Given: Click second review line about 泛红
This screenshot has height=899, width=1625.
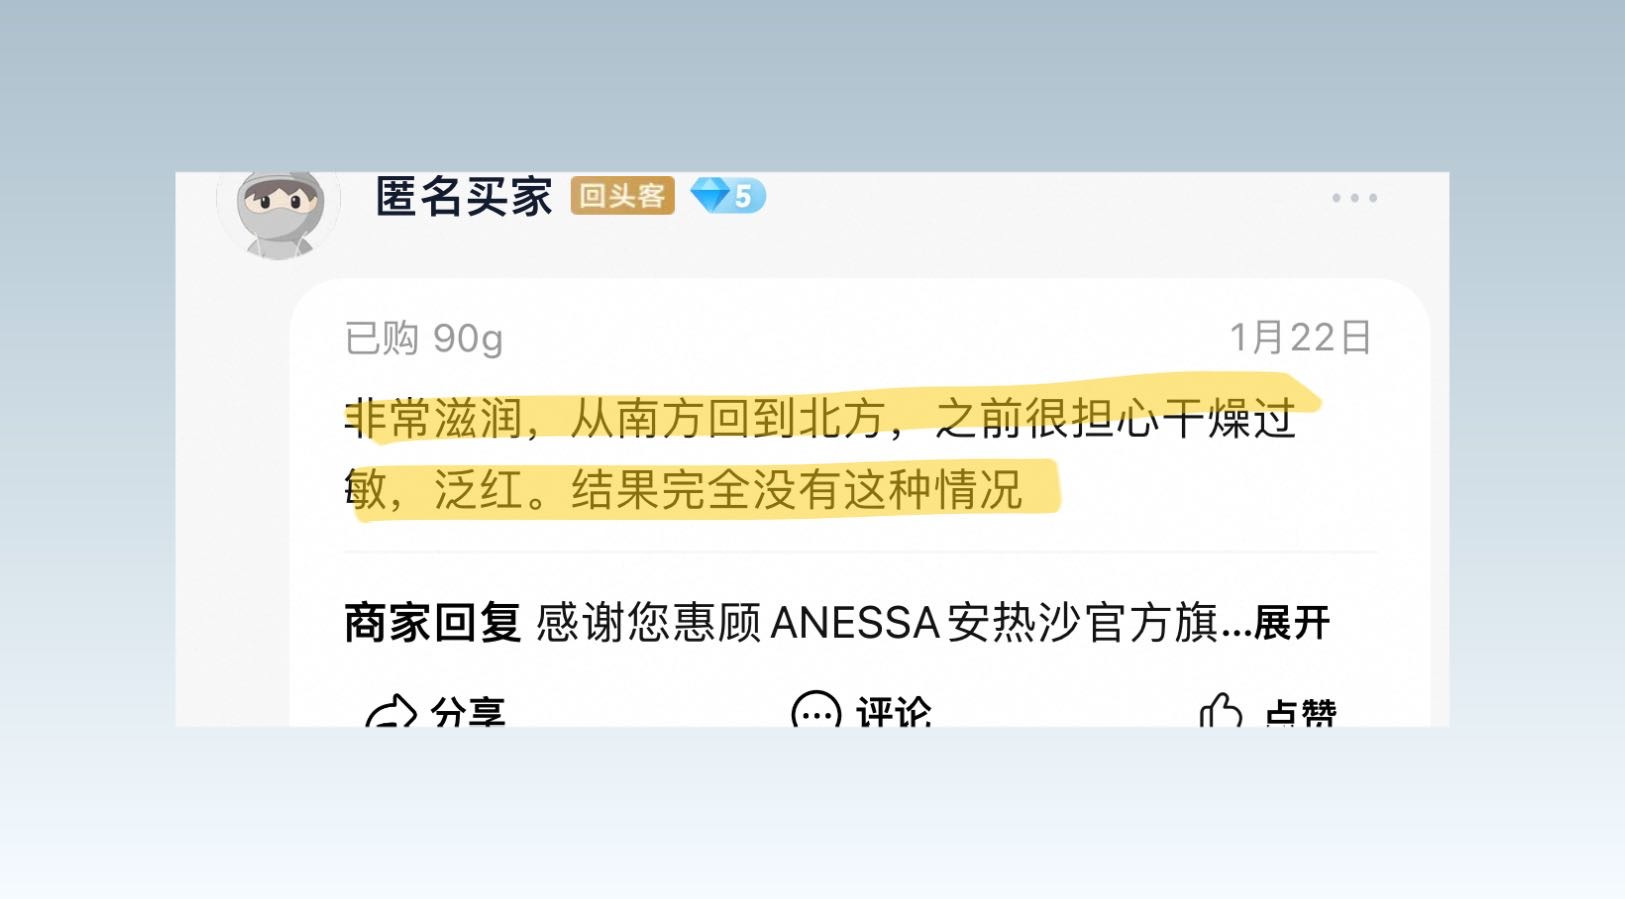Looking at the screenshot, I should [x=684, y=490].
